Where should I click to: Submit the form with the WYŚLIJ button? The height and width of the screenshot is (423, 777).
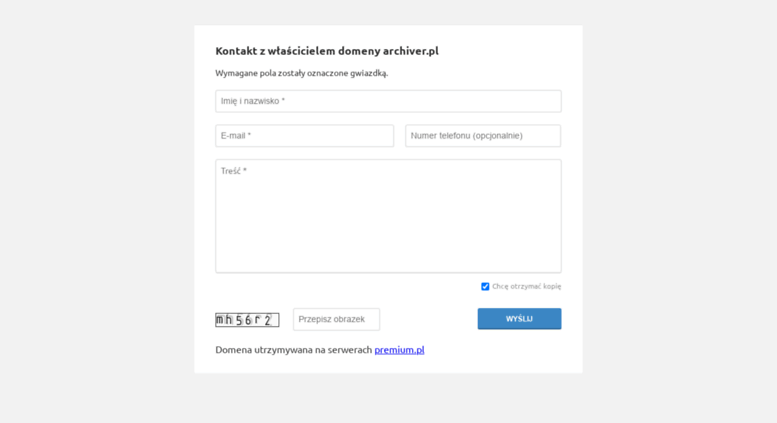pyautogui.click(x=519, y=319)
